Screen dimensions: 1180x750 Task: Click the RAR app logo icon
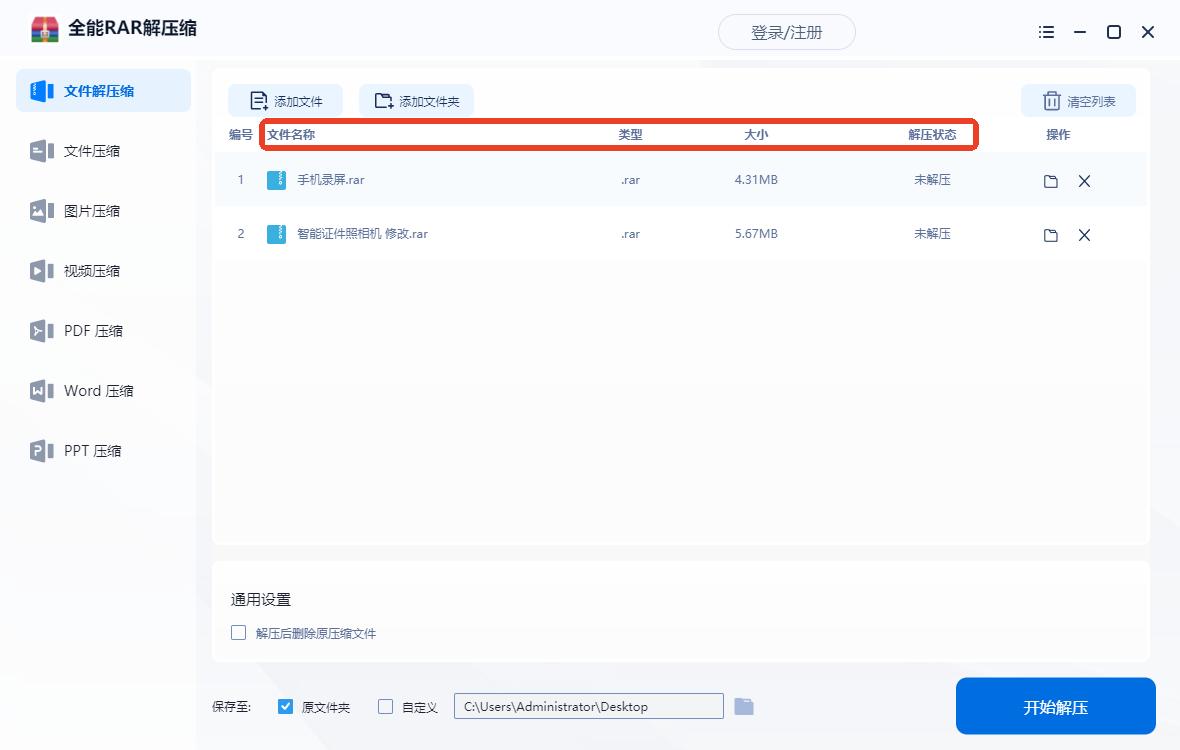[x=44, y=29]
